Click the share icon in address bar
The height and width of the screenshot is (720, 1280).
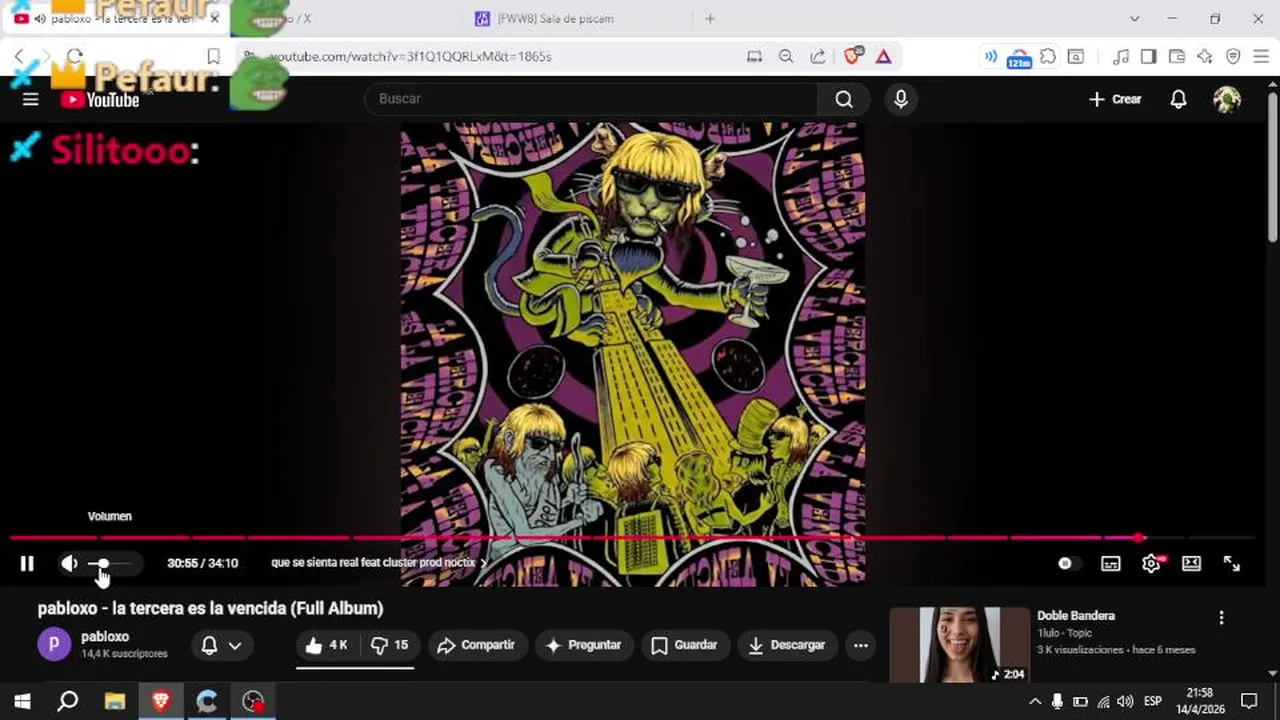point(818,57)
